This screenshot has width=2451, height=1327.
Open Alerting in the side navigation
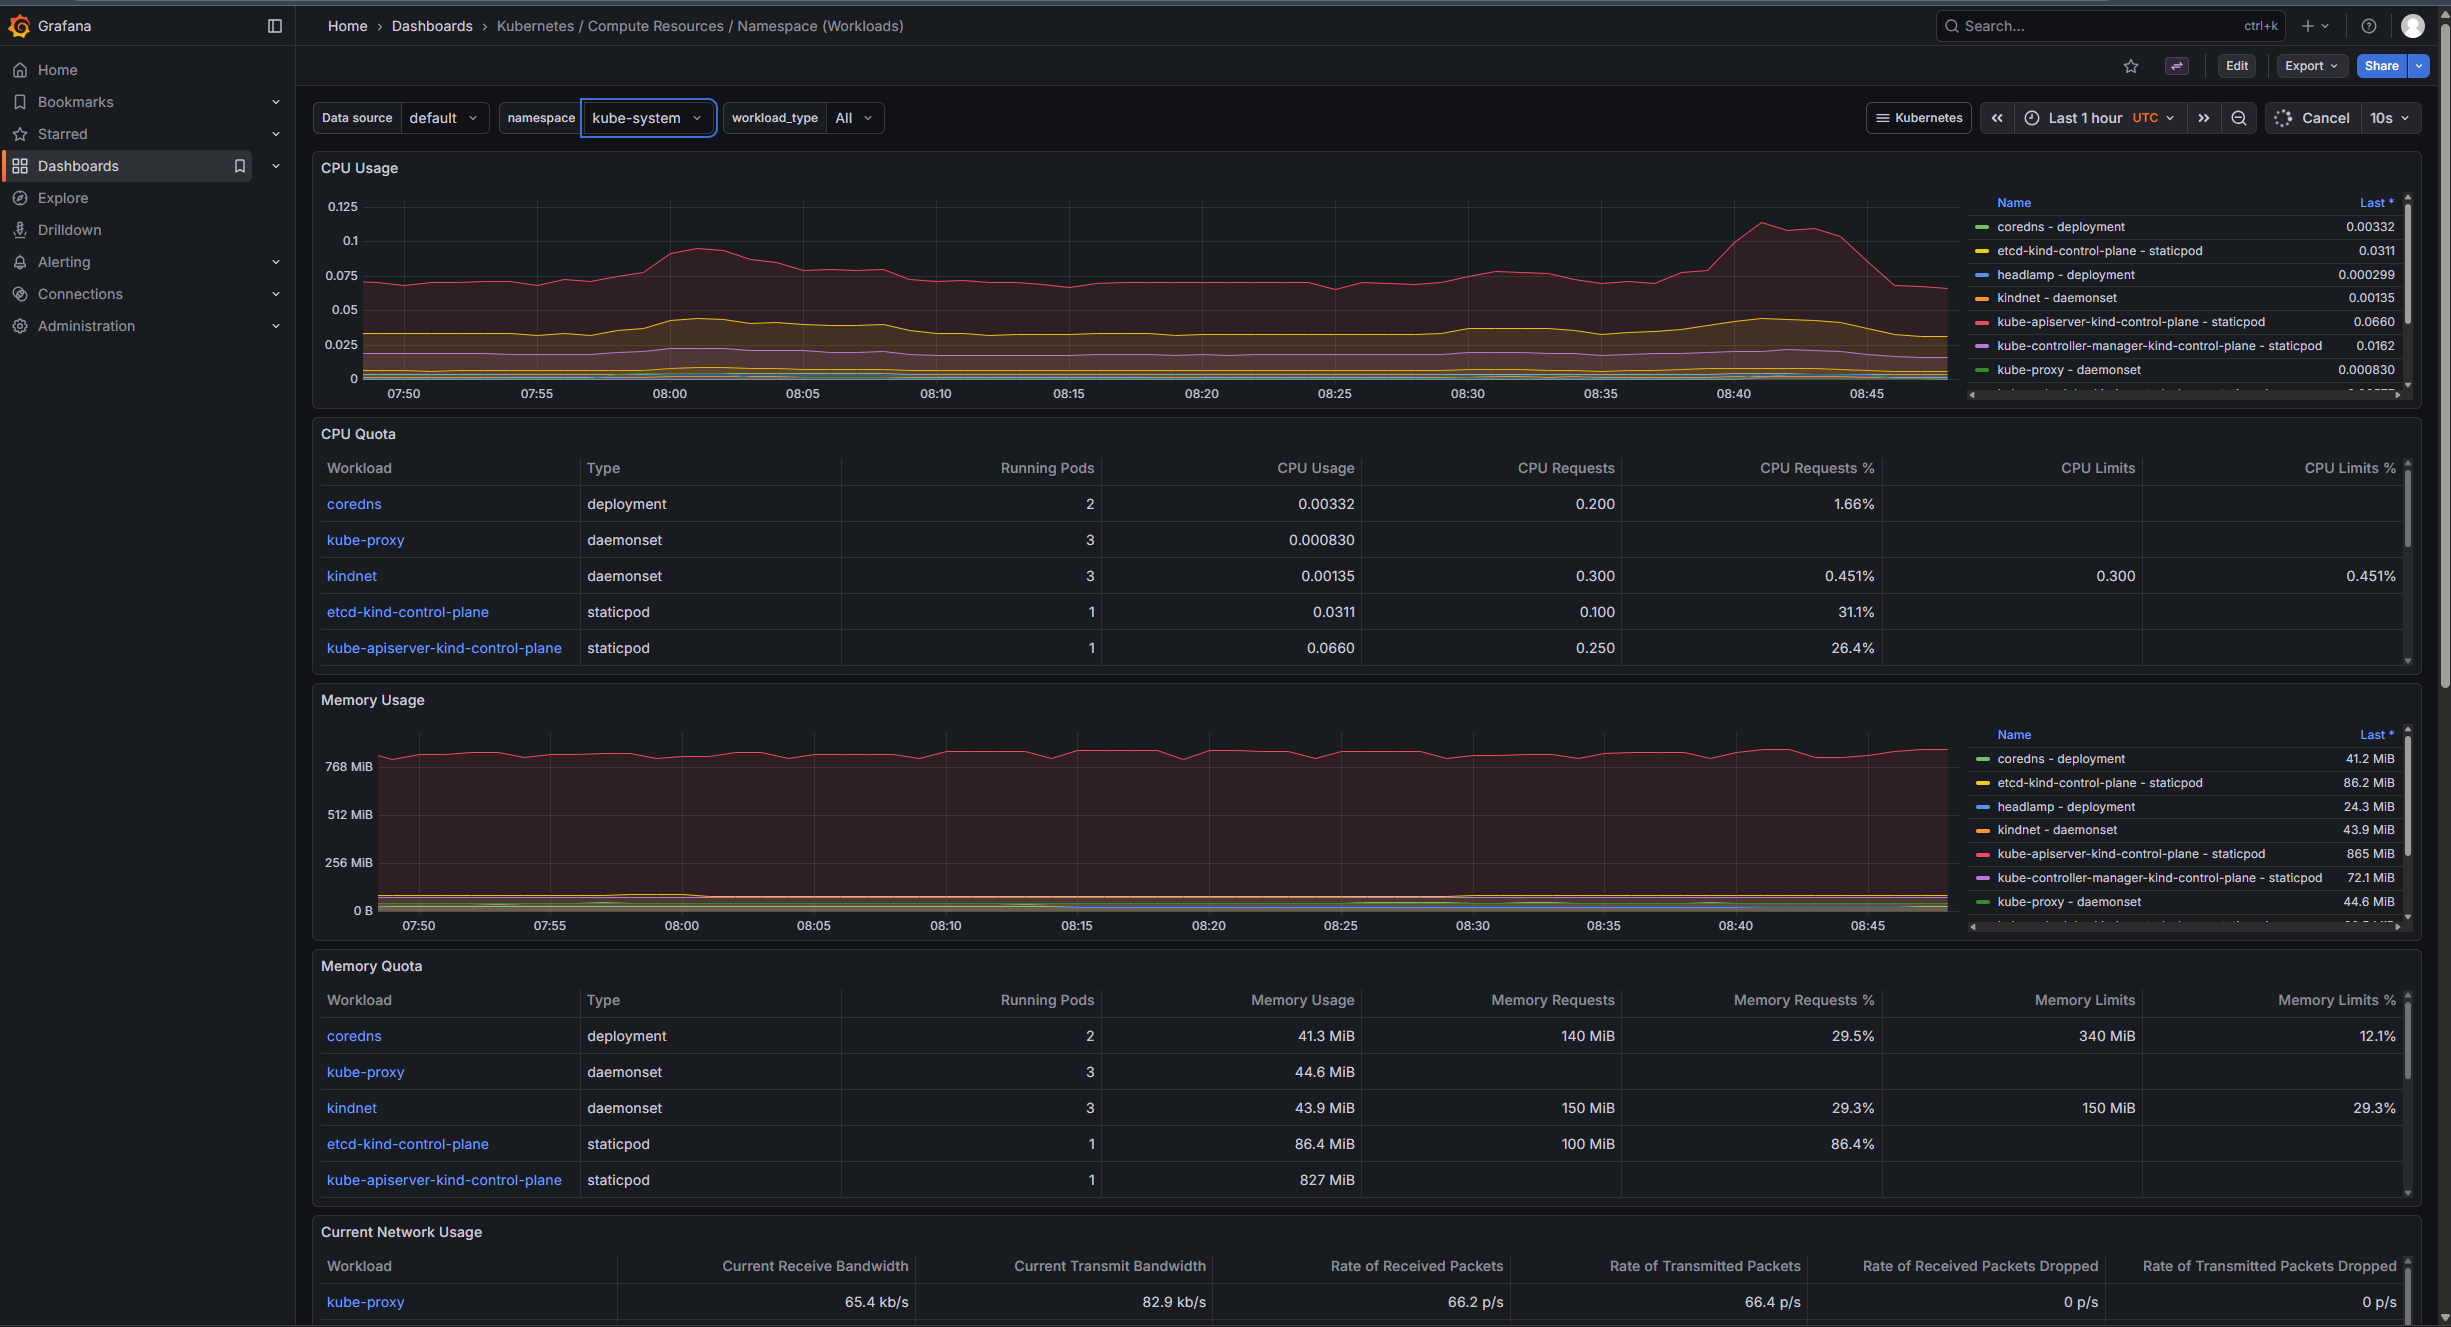64,262
